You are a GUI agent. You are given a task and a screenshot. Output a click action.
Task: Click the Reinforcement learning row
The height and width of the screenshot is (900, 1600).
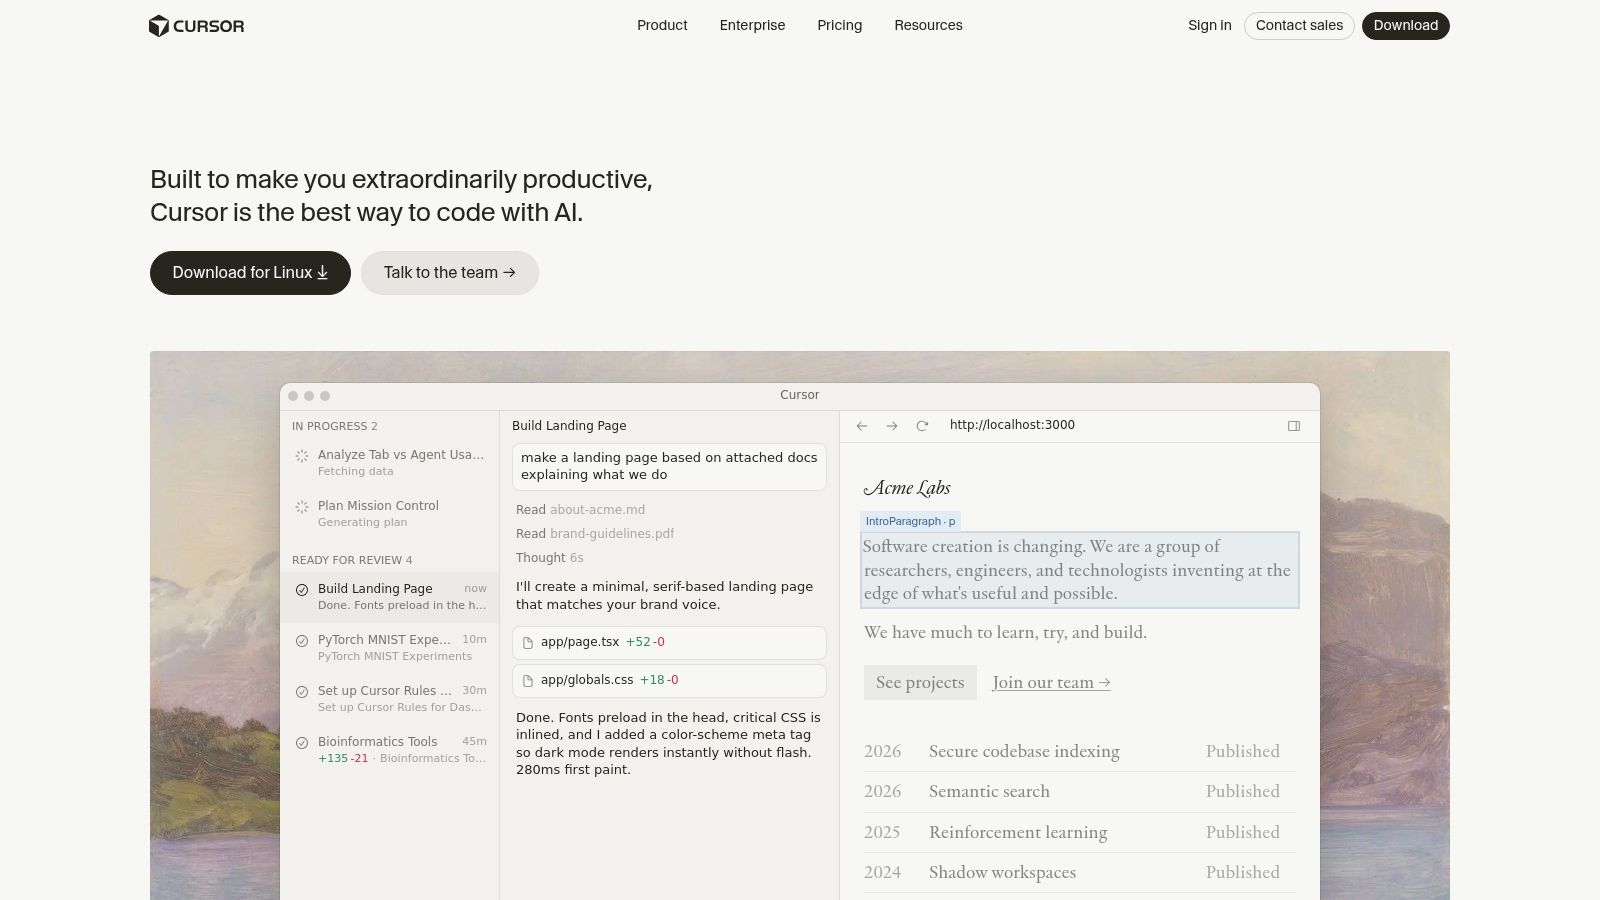pyautogui.click(x=1080, y=833)
